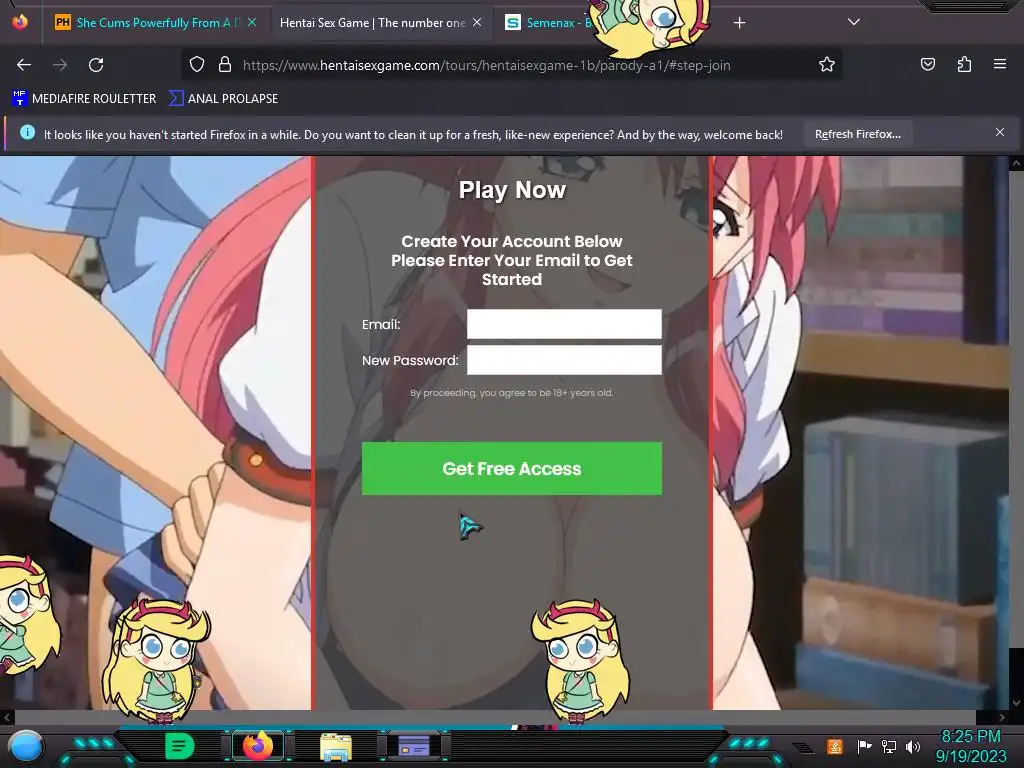
Task: Click the orange tray icon
Action: tap(835, 746)
